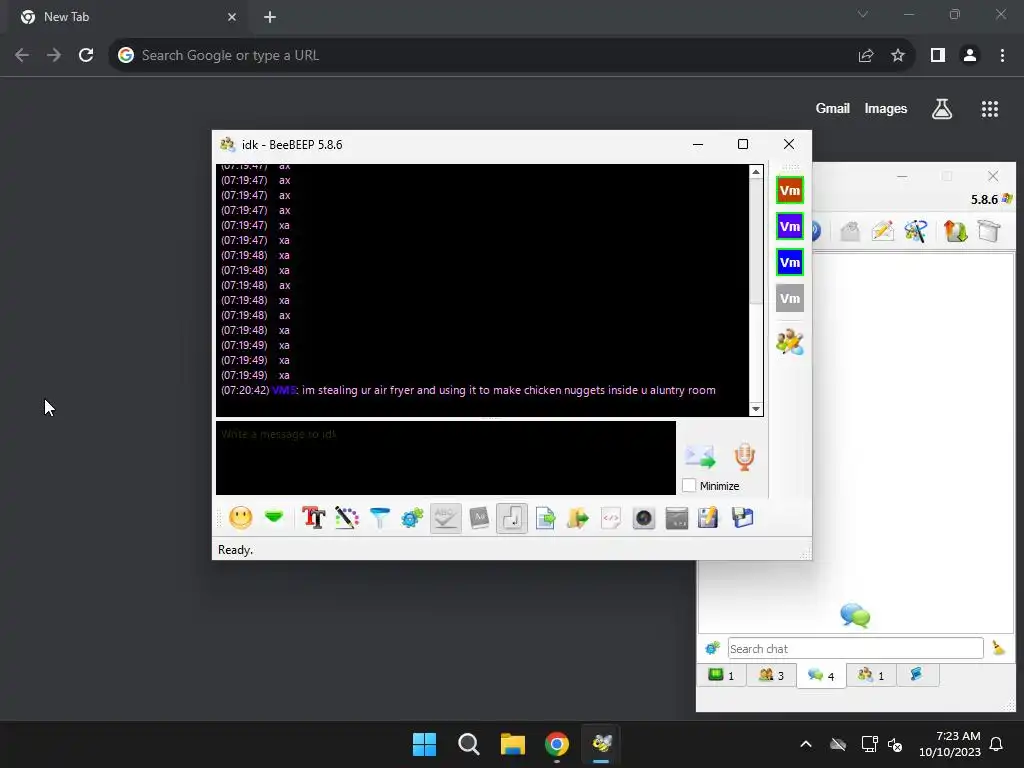Open the green screen tab labeled 1
The image size is (1024, 768).
pos(722,675)
